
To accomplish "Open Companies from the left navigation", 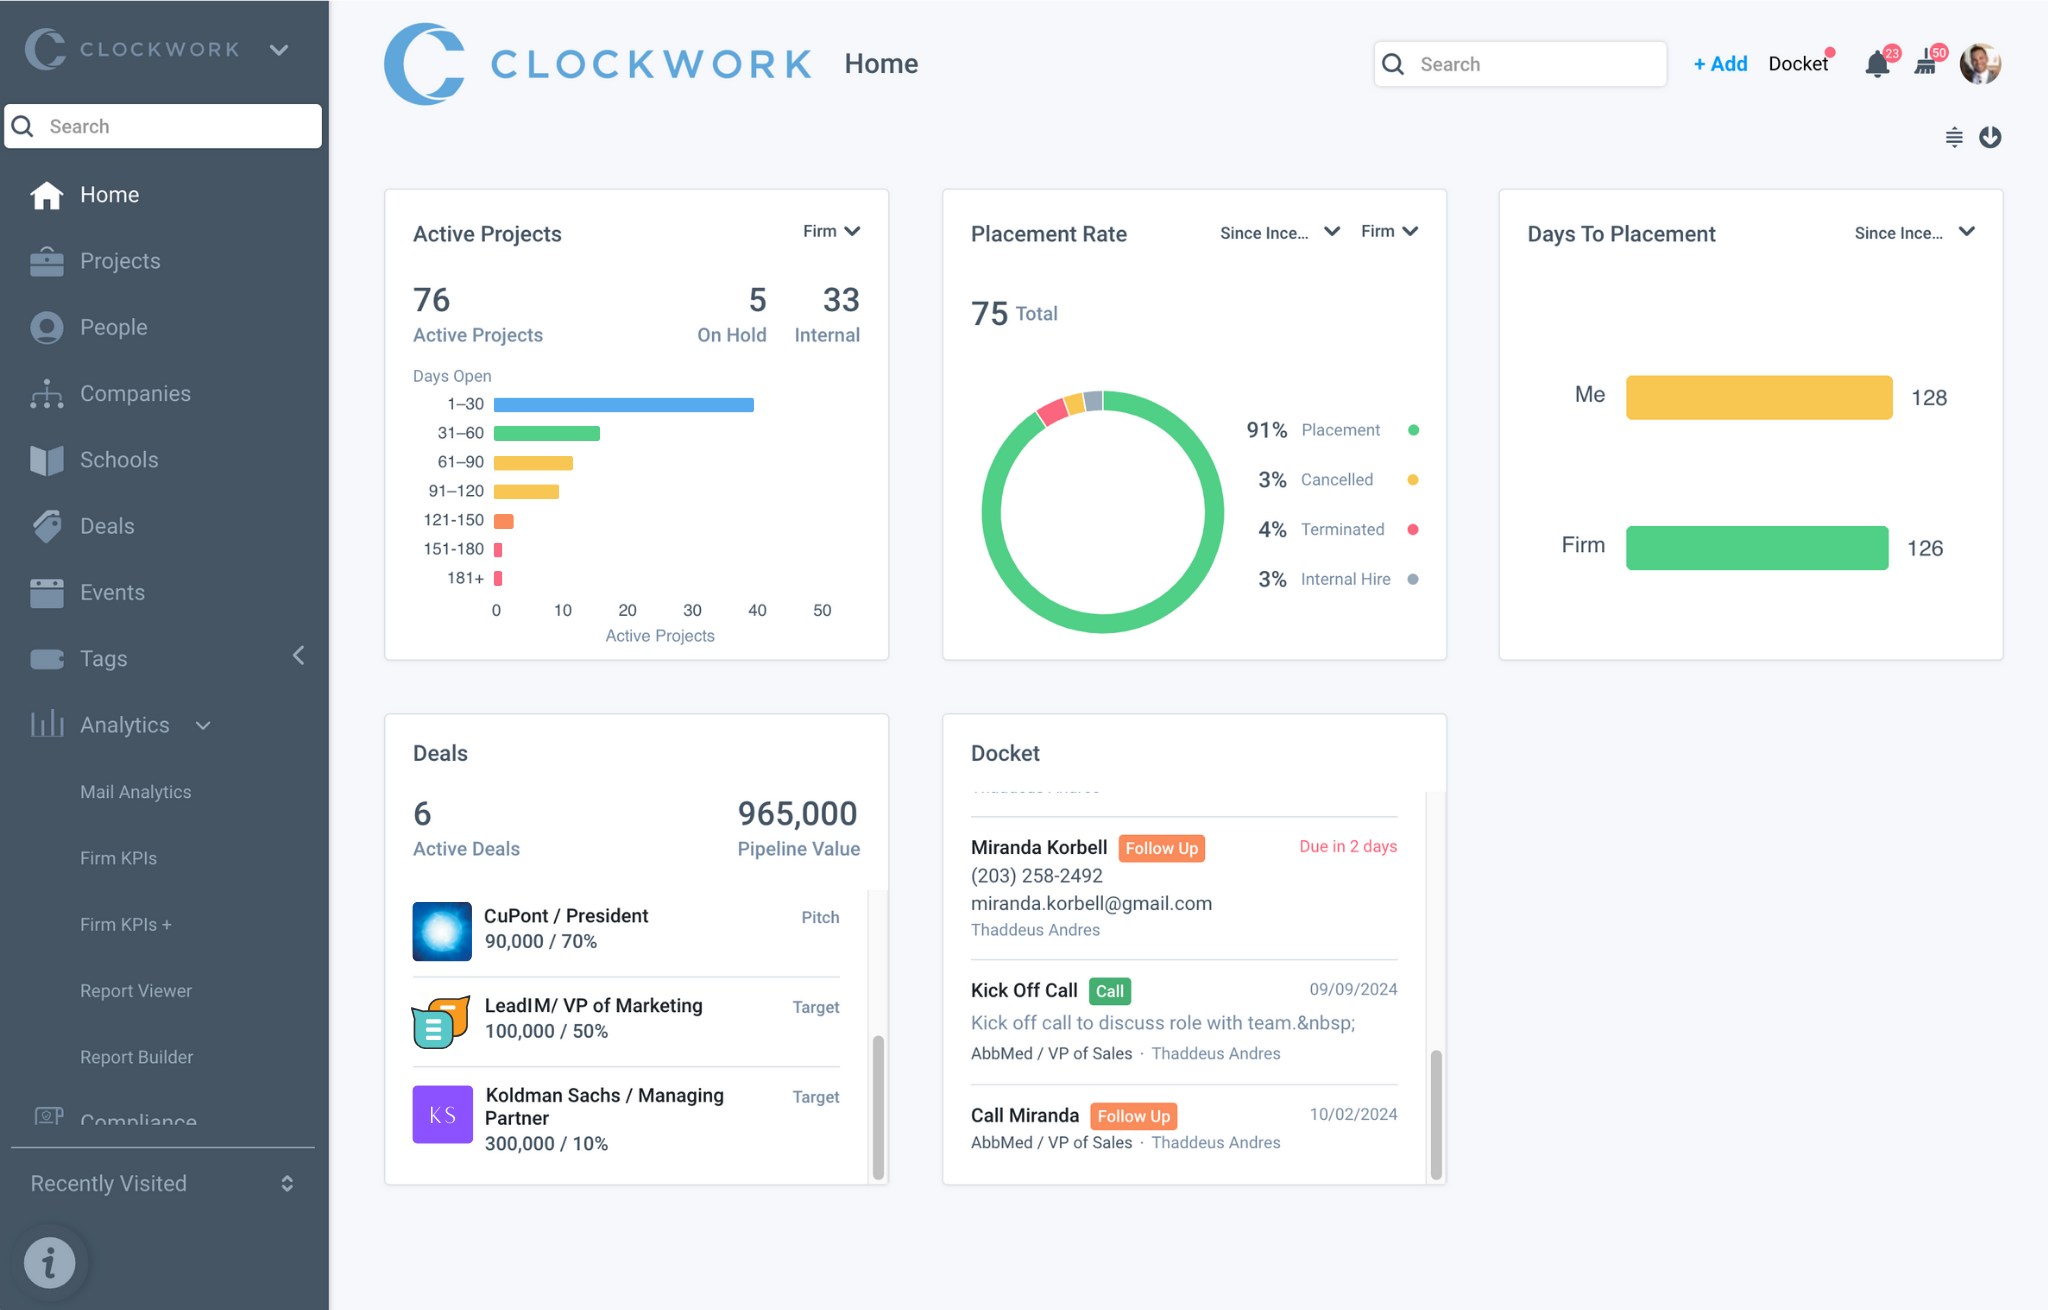I will click(135, 393).
